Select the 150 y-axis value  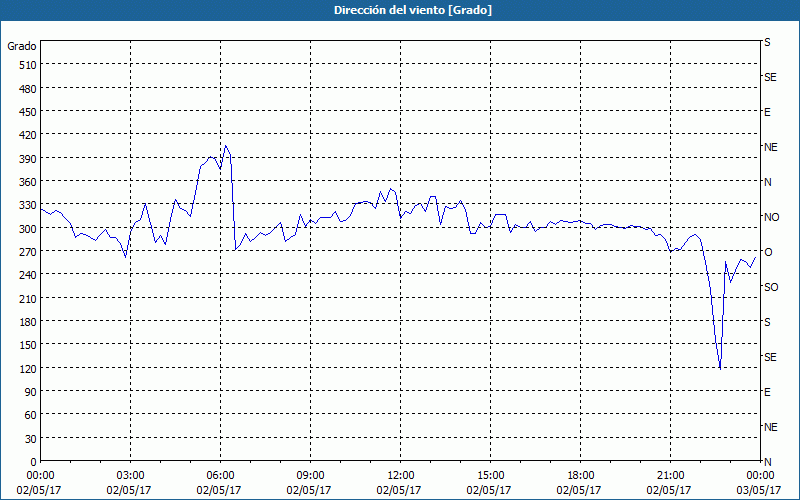click(29, 345)
